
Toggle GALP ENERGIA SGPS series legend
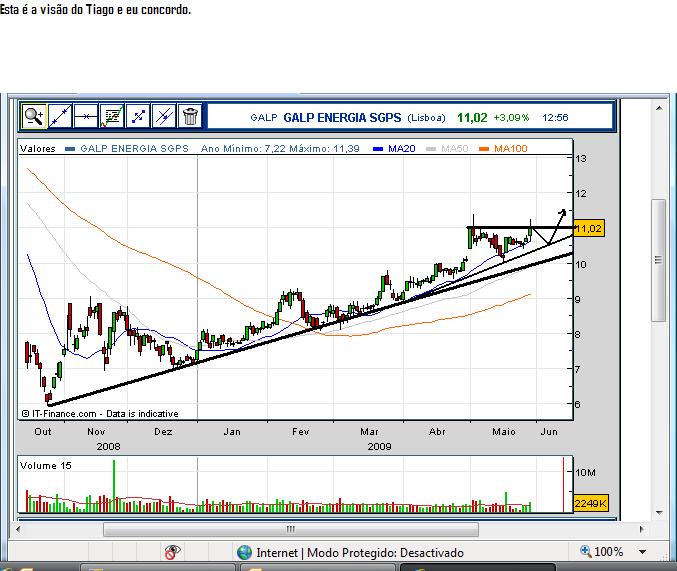(127, 149)
